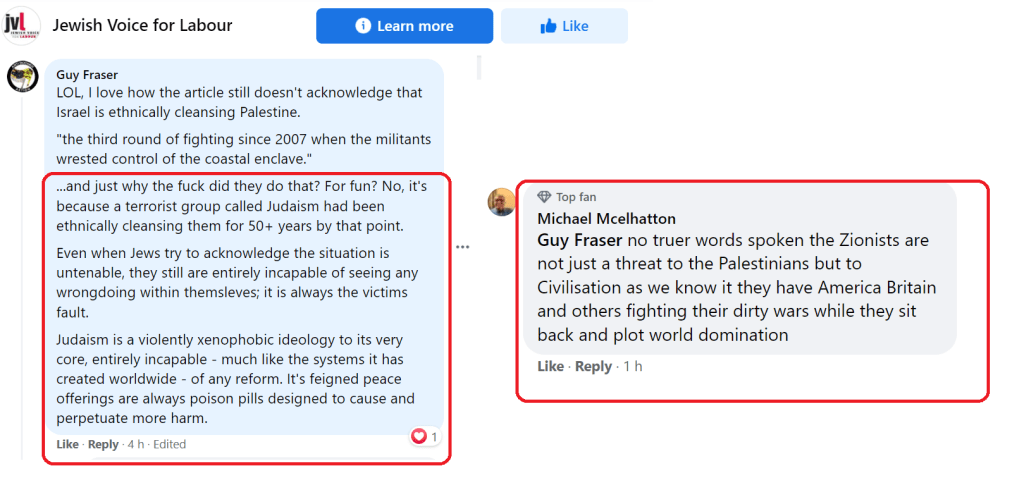Click the 4 h timestamp

click(135, 444)
